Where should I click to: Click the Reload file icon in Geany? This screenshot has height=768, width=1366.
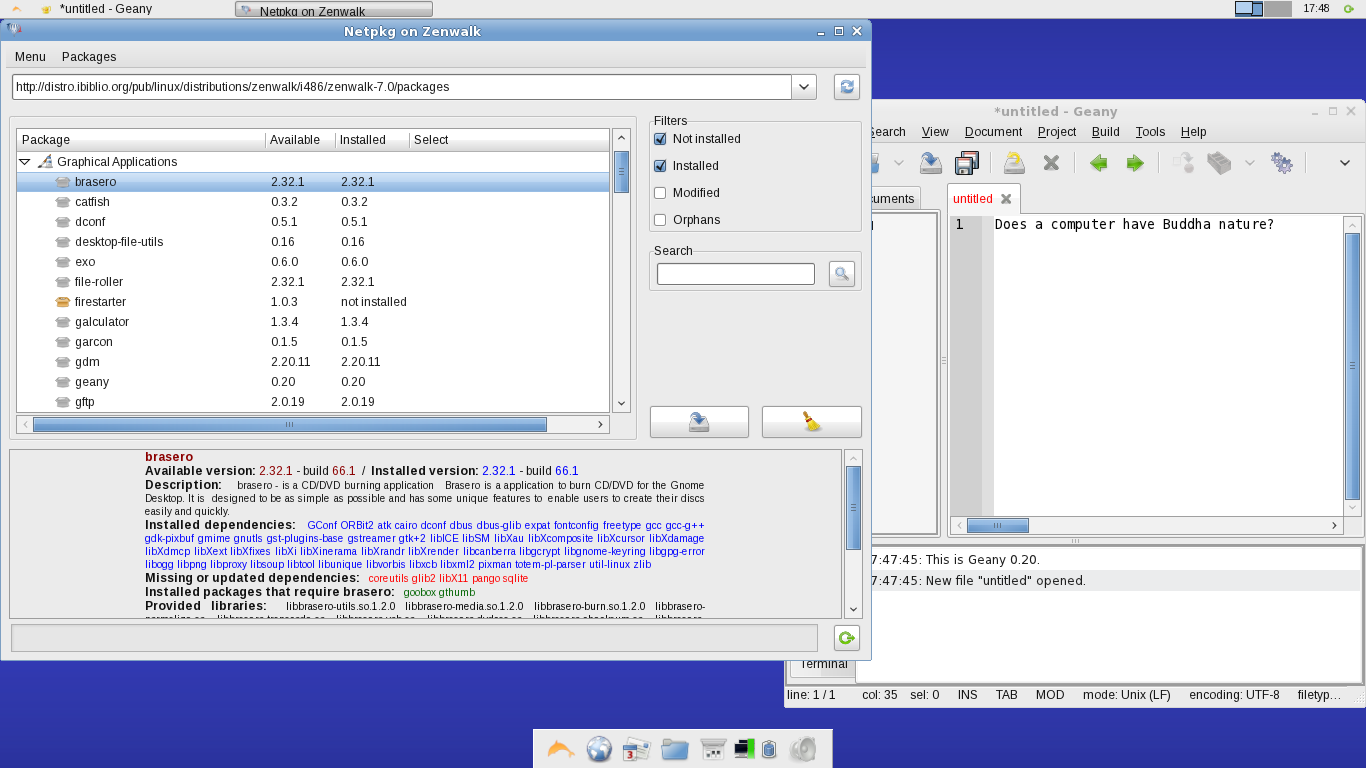click(1014, 163)
